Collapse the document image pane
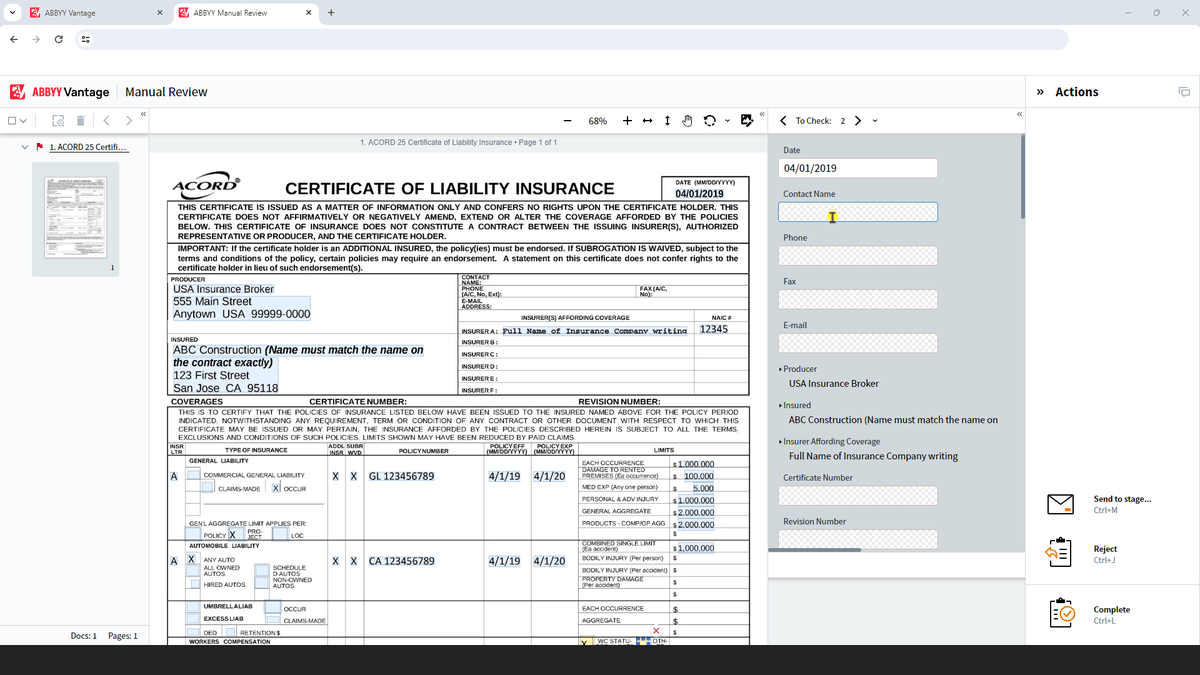The width and height of the screenshot is (1200, 675). (x=762, y=114)
